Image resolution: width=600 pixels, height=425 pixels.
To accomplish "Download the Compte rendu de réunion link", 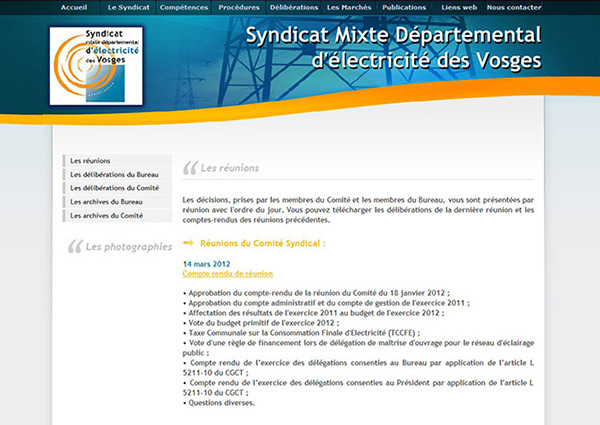I will [228, 274].
